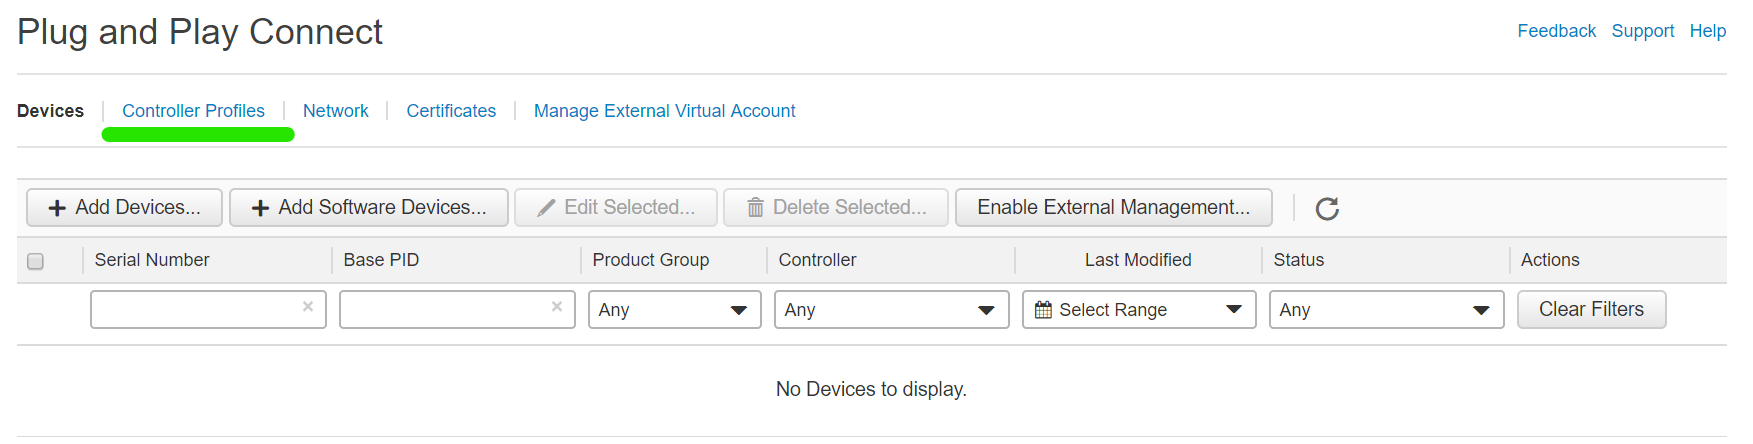This screenshot has height=444, width=1753.
Task: Focus the Serial Number filter field
Action: [208, 310]
